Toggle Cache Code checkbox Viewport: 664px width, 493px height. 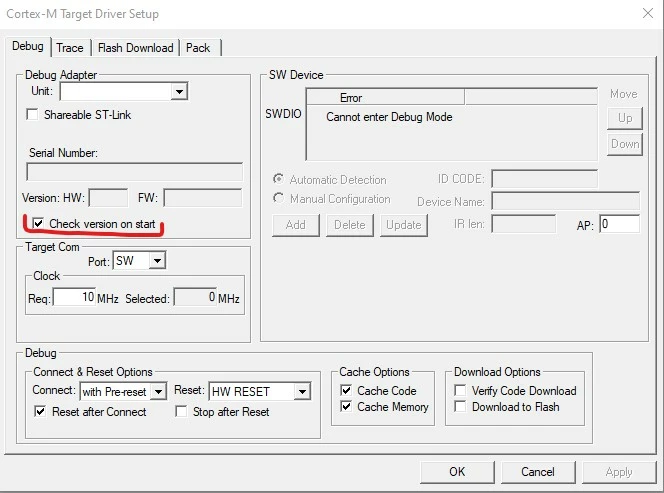coord(346,390)
